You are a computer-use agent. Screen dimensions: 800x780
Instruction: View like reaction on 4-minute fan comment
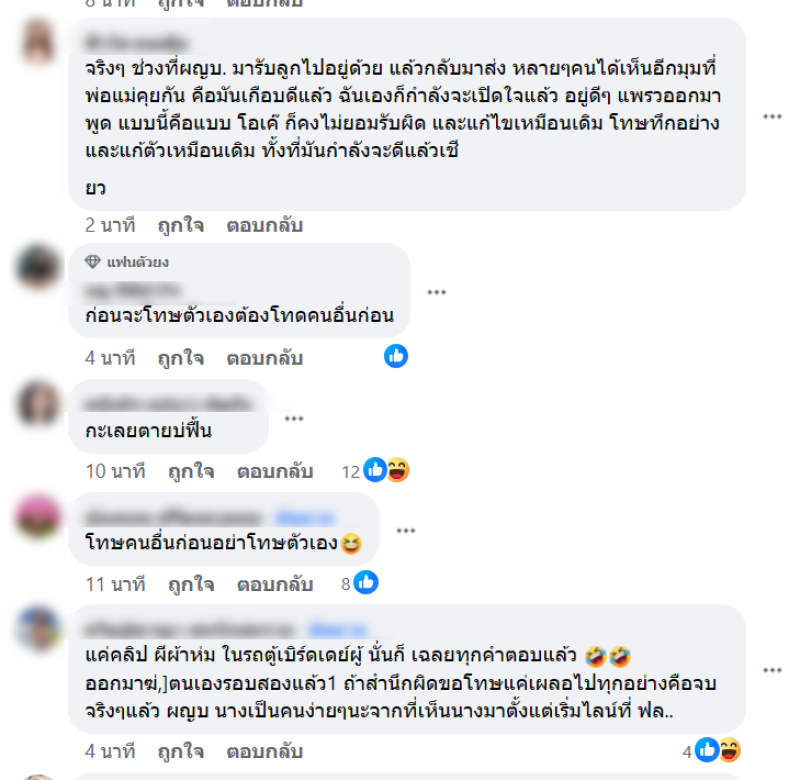[396, 356]
